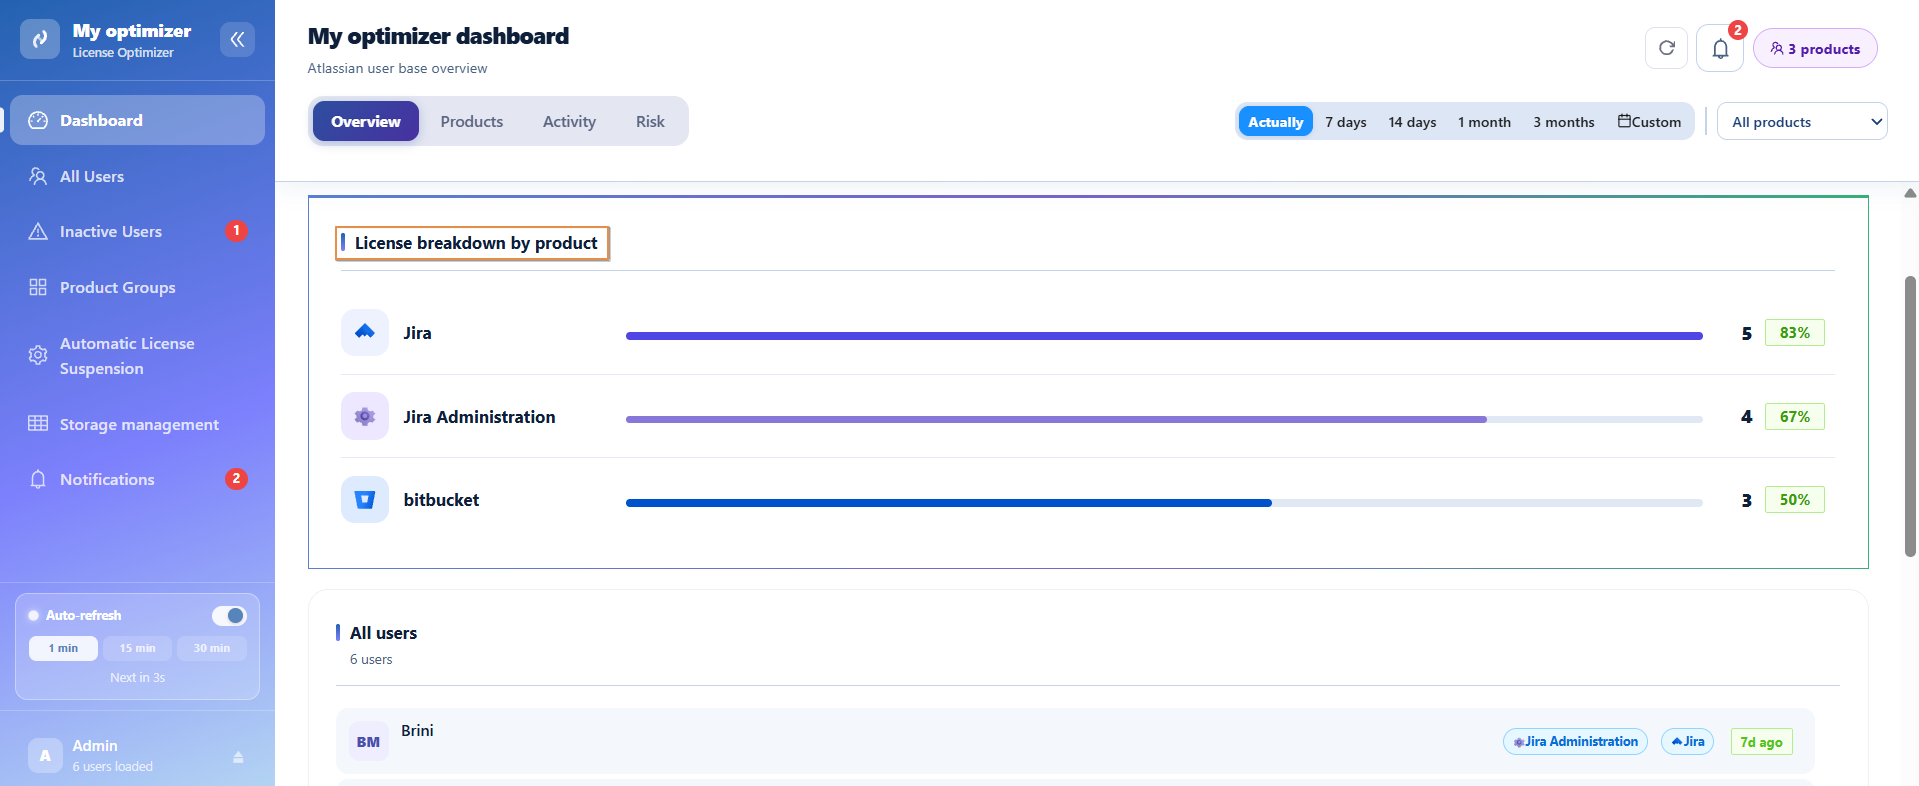Click the Jira product icon

365,332
